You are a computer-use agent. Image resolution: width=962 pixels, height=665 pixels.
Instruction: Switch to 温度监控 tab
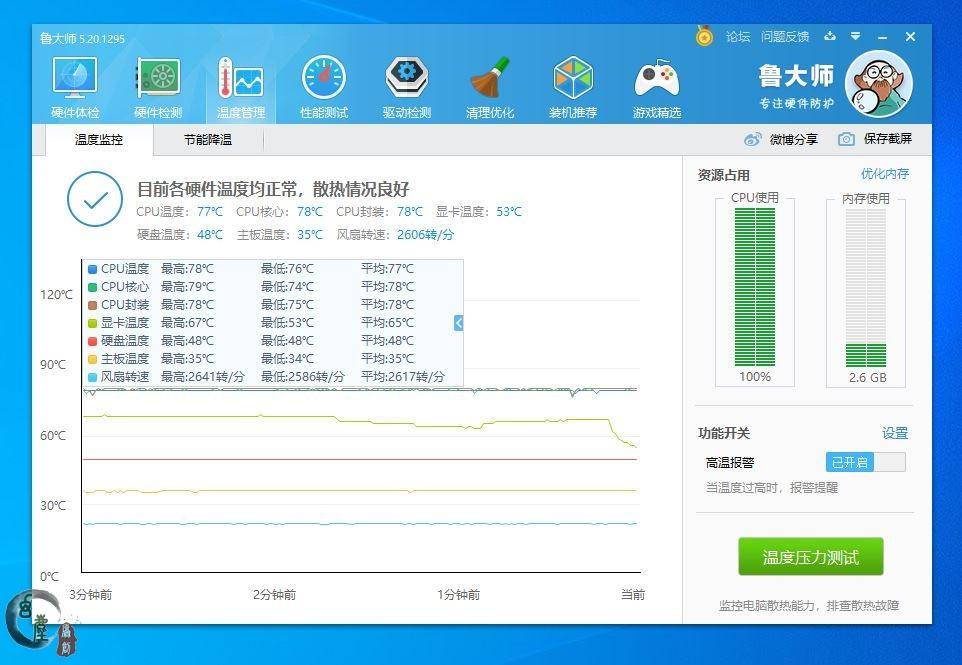99,140
